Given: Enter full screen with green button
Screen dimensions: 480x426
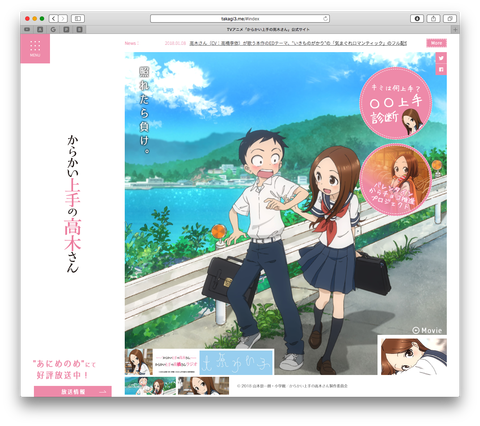Looking at the screenshot, I should pyautogui.click(x=42, y=19).
